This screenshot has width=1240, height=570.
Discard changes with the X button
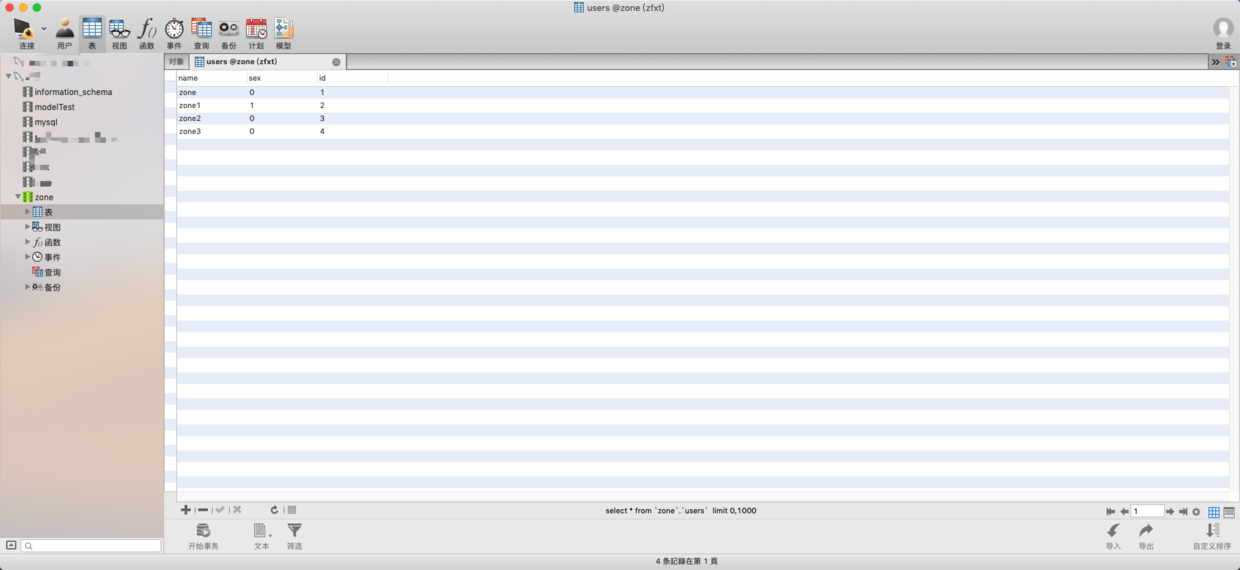coord(237,510)
